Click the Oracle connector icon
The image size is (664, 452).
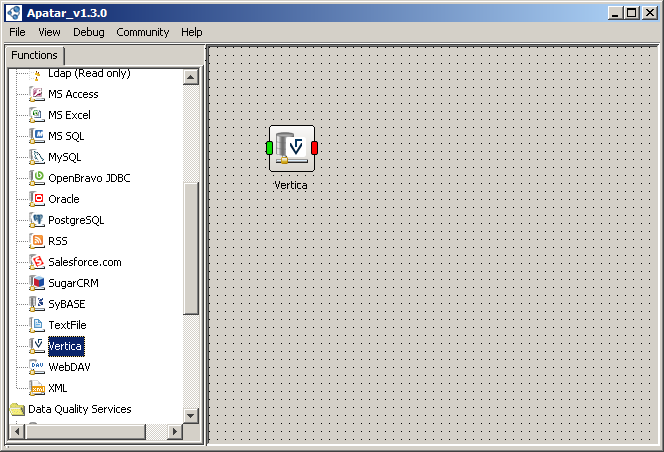[x=37, y=199]
